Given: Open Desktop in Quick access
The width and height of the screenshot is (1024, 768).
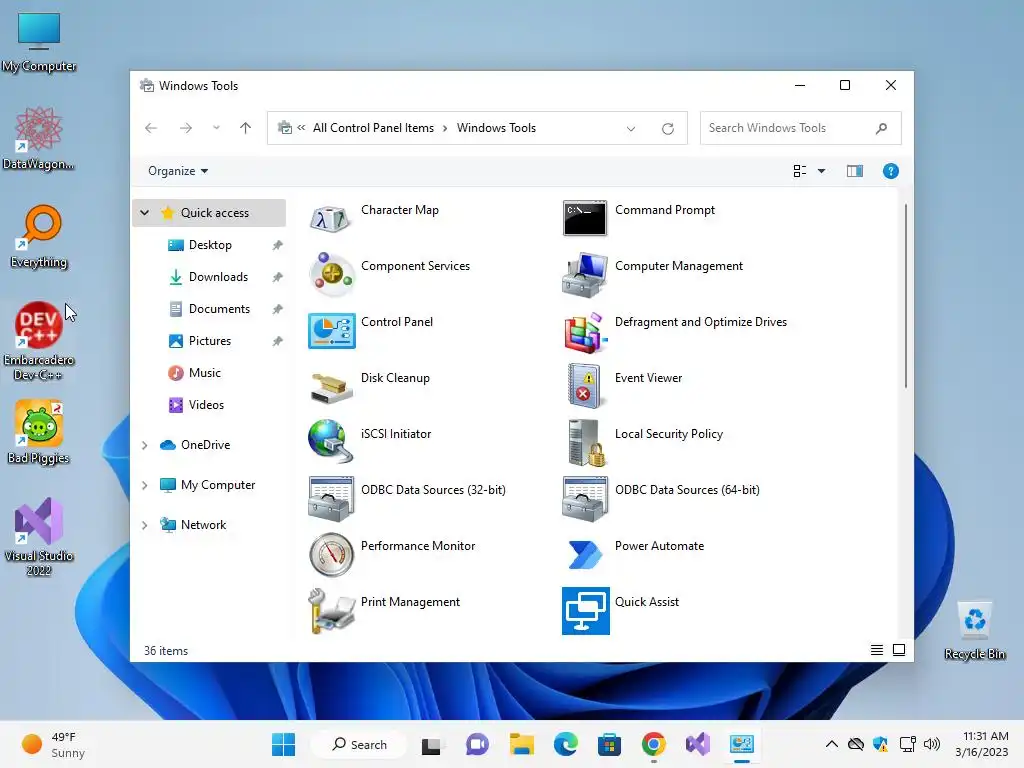Looking at the screenshot, I should [x=210, y=245].
